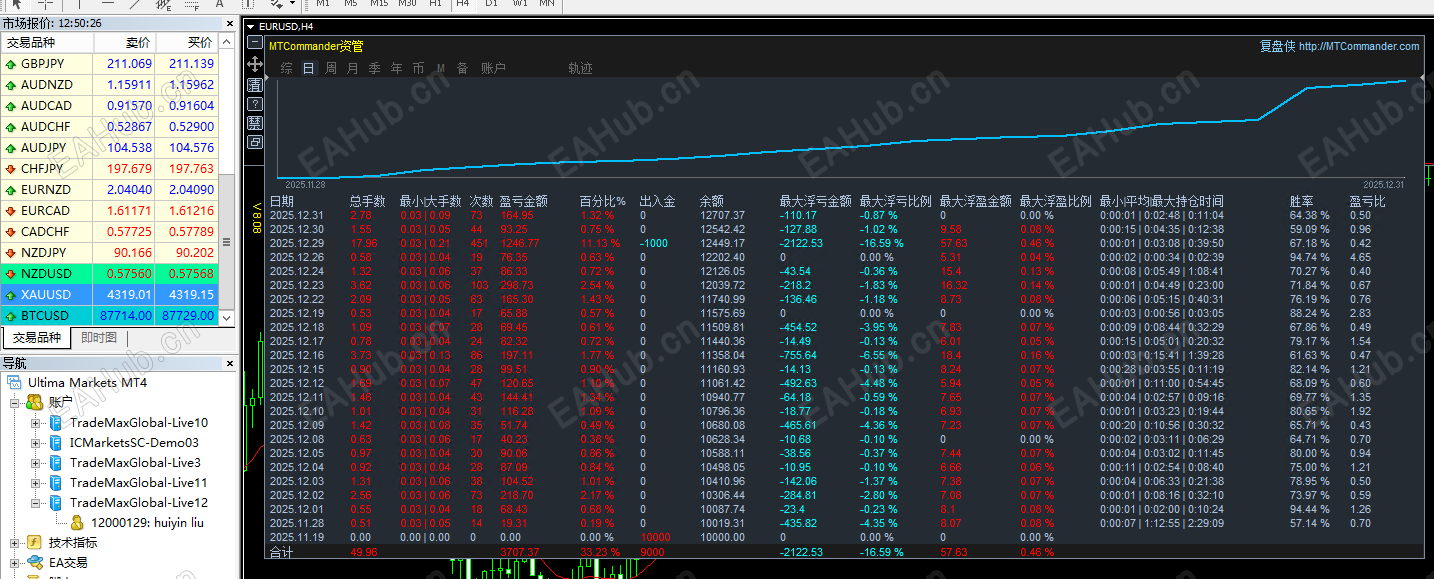The height and width of the screenshot is (579, 1434).
Task: Select the 日 daily tab
Action: pos(309,68)
